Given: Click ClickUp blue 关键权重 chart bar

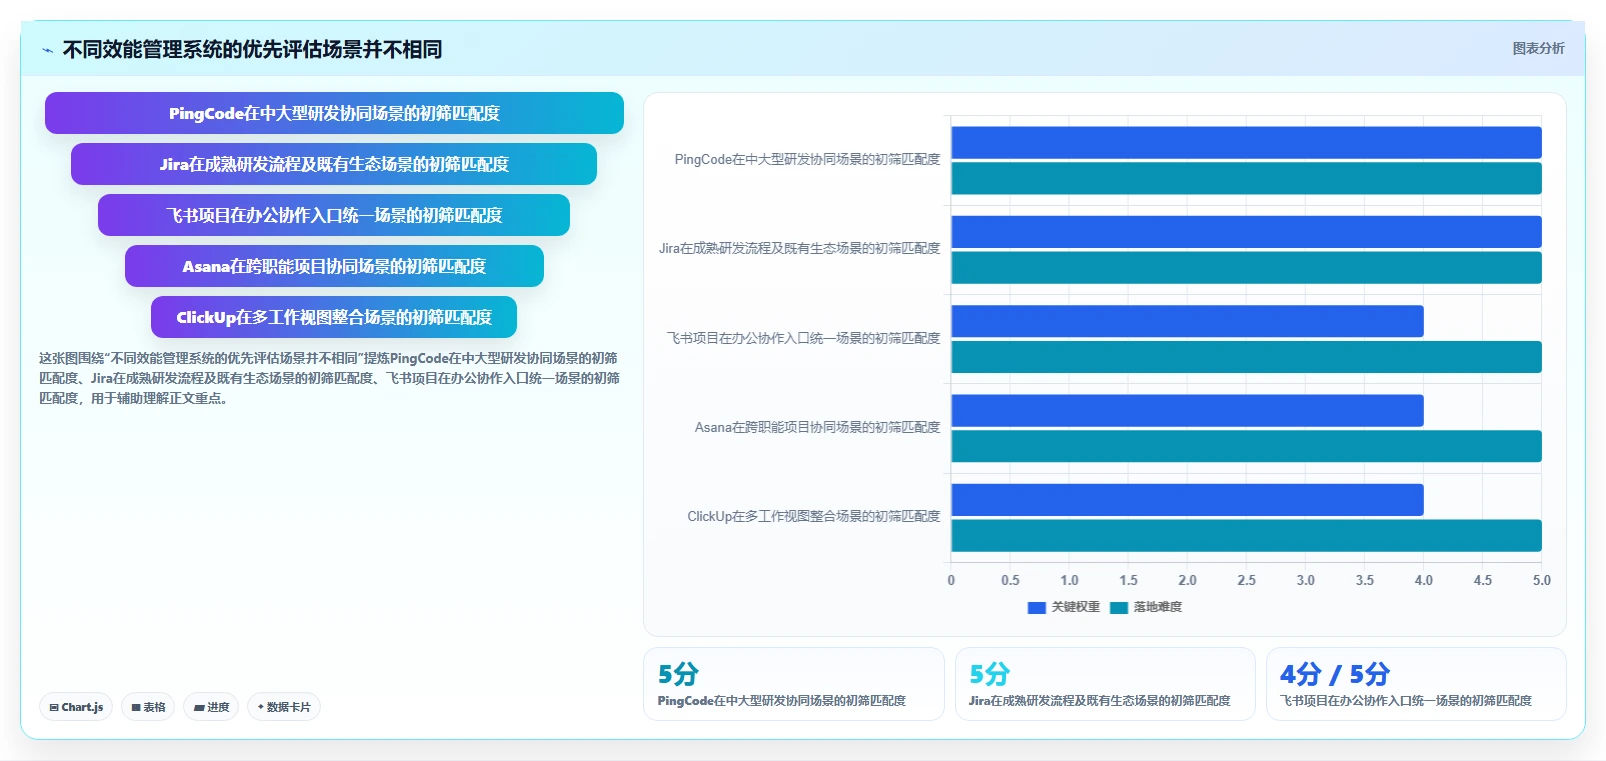Looking at the screenshot, I should [x=1187, y=500].
